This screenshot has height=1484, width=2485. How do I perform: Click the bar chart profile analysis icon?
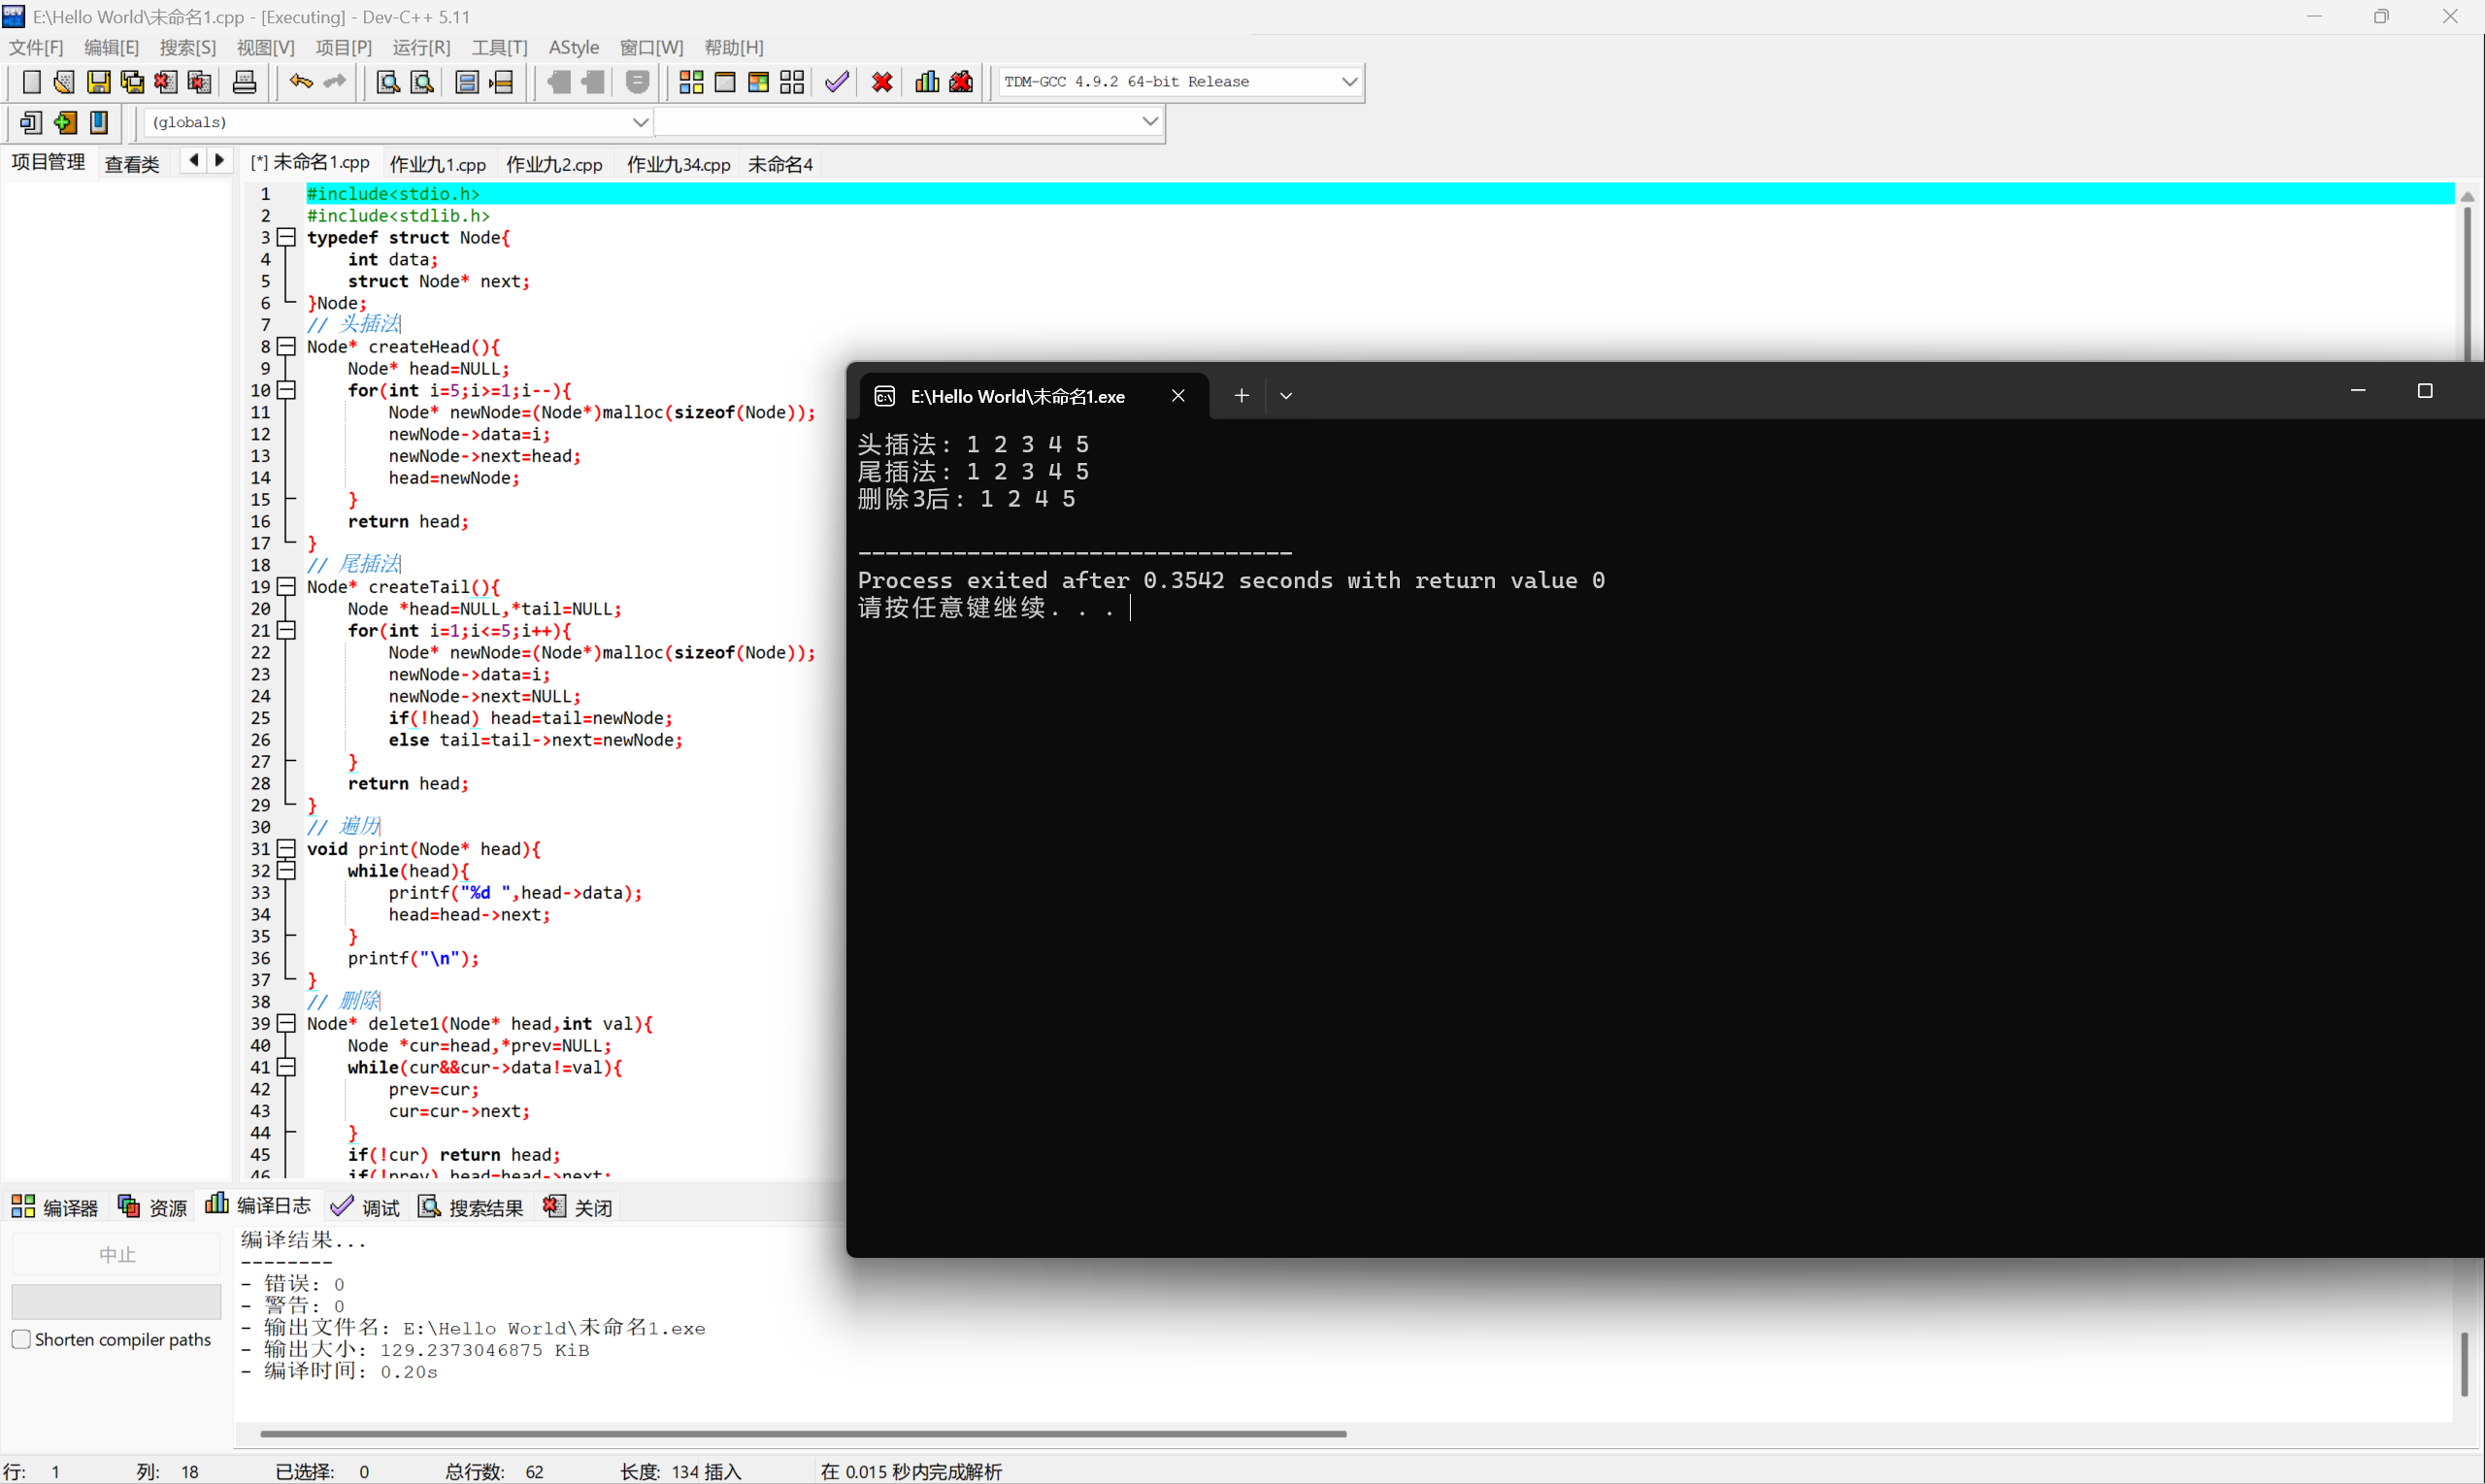click(927, 82)
